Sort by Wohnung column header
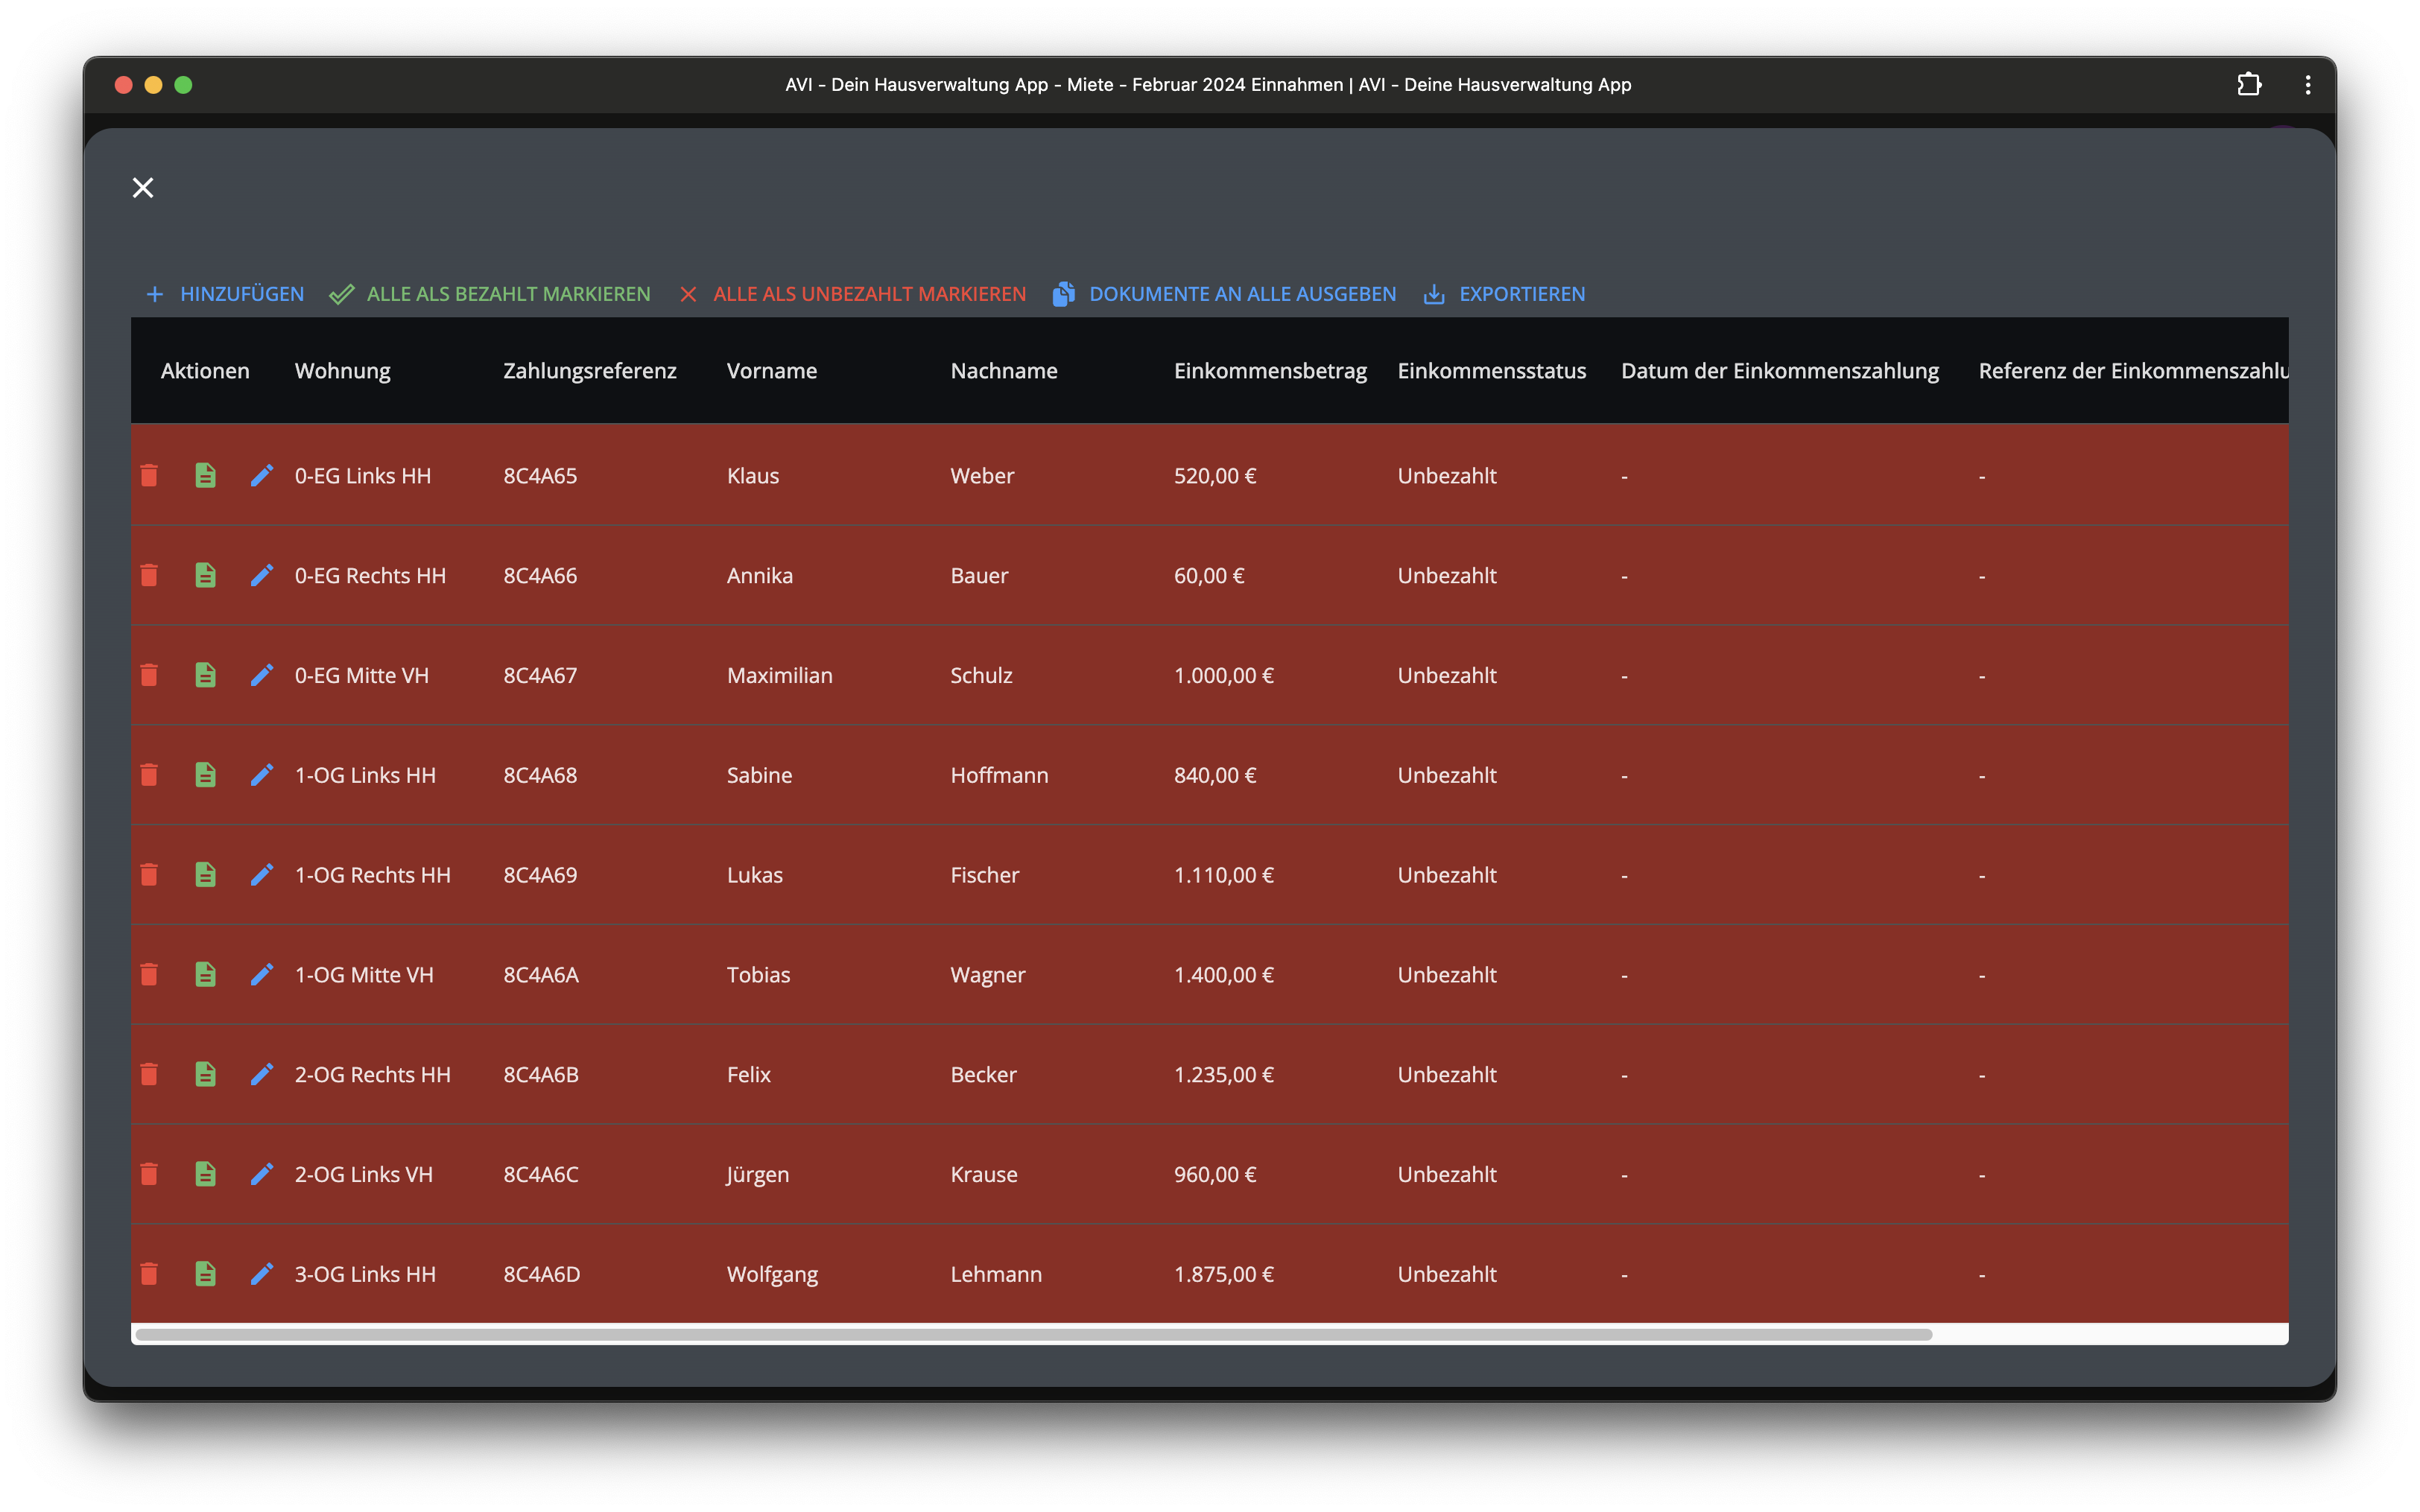Viewport: 2420px width, 1512px height. coord(342,371)
